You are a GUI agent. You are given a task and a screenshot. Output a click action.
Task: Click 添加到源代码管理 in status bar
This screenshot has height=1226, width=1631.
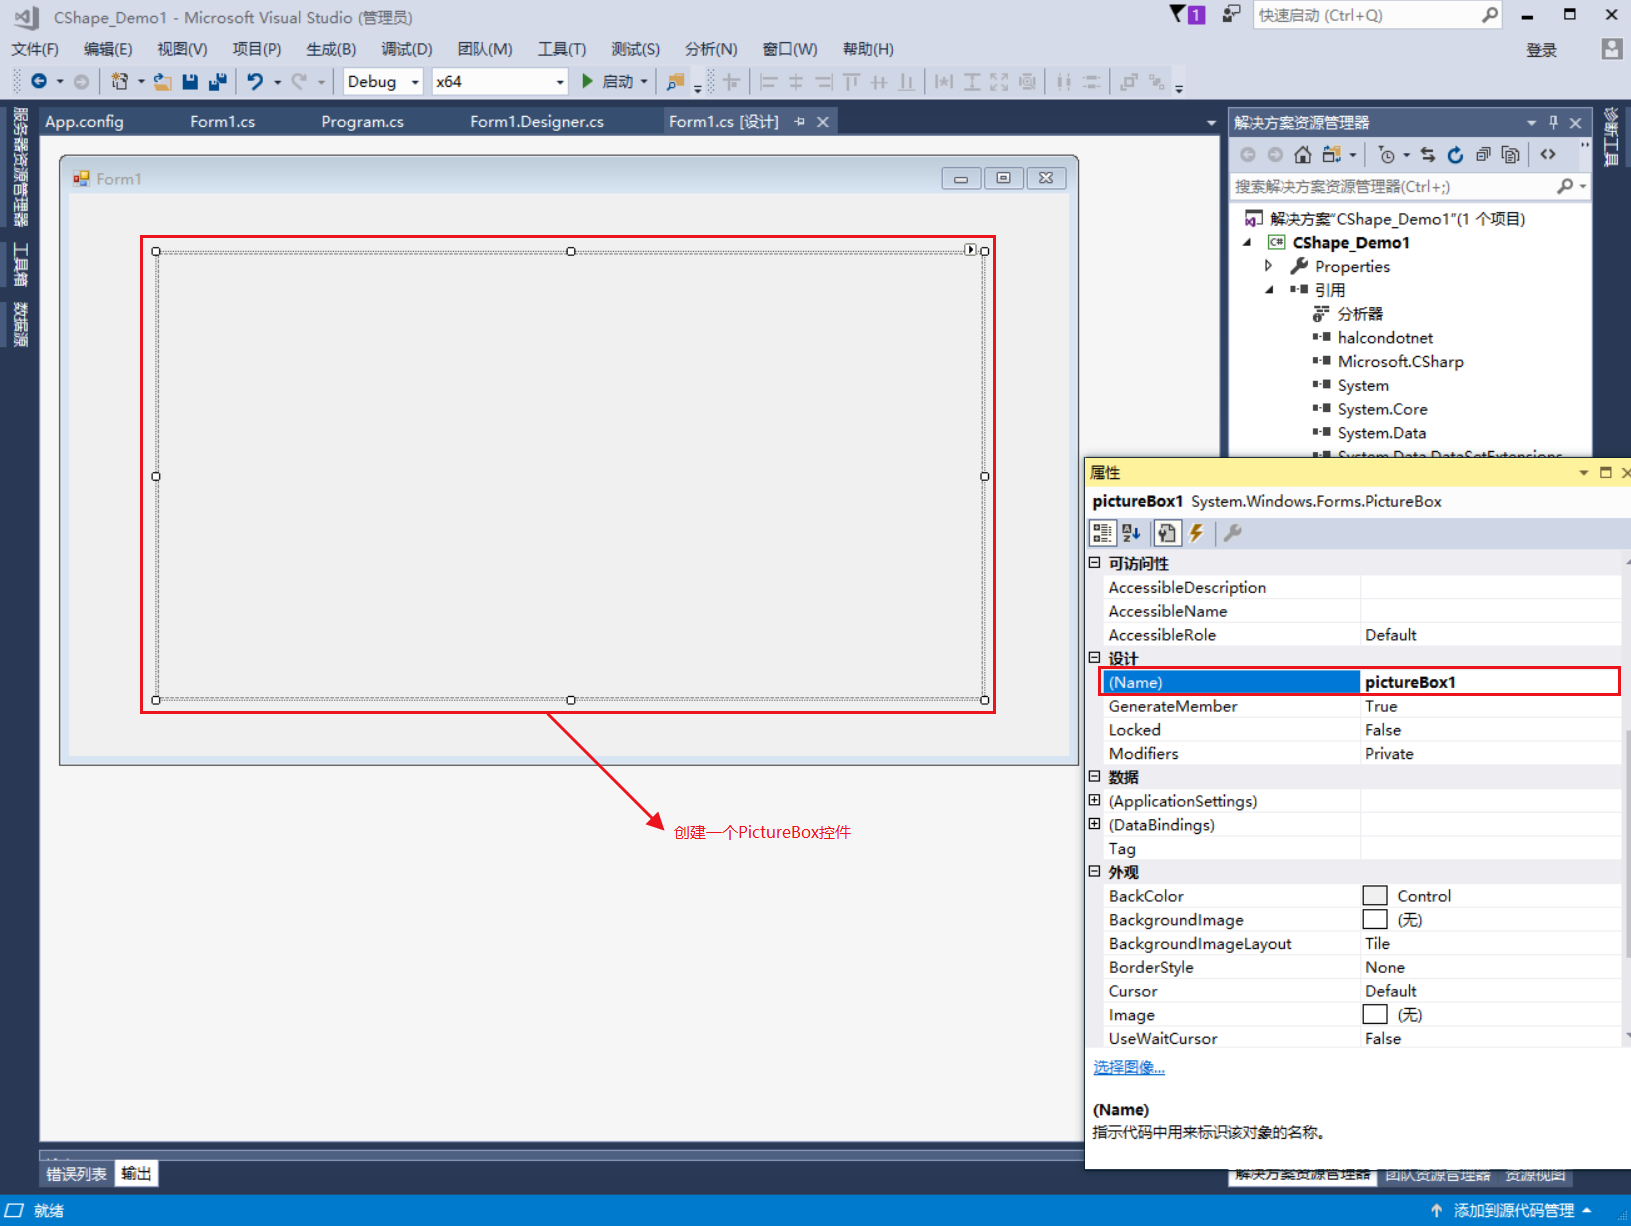(x=1514, y=1211)
